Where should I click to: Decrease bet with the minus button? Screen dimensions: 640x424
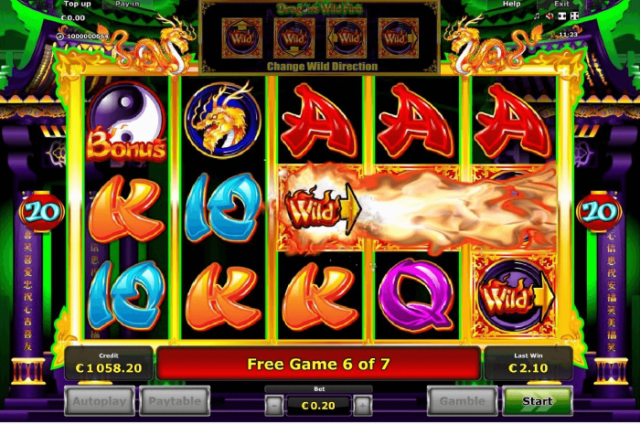point(274,405)
